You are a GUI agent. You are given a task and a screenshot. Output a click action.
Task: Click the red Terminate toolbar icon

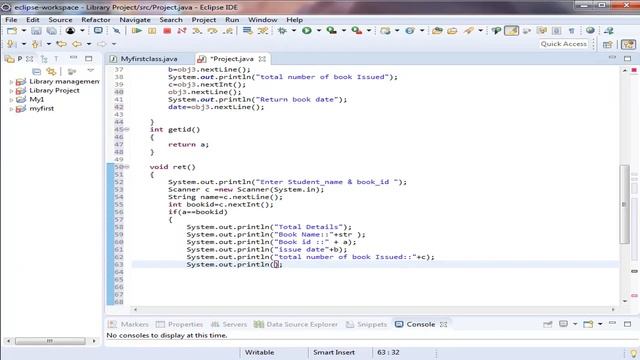(x=167, y=31)
